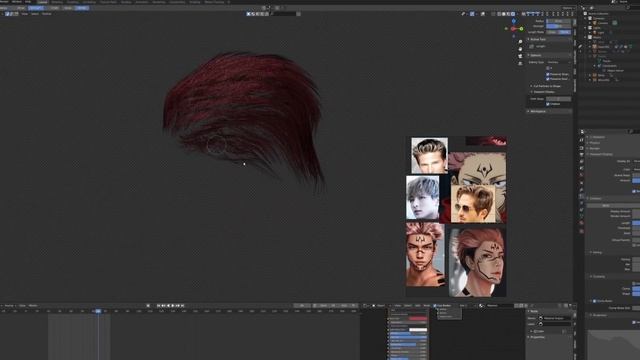Jump to the timeline end frame
This screenshot has width=640, height=360.
(x=182, y=305)
